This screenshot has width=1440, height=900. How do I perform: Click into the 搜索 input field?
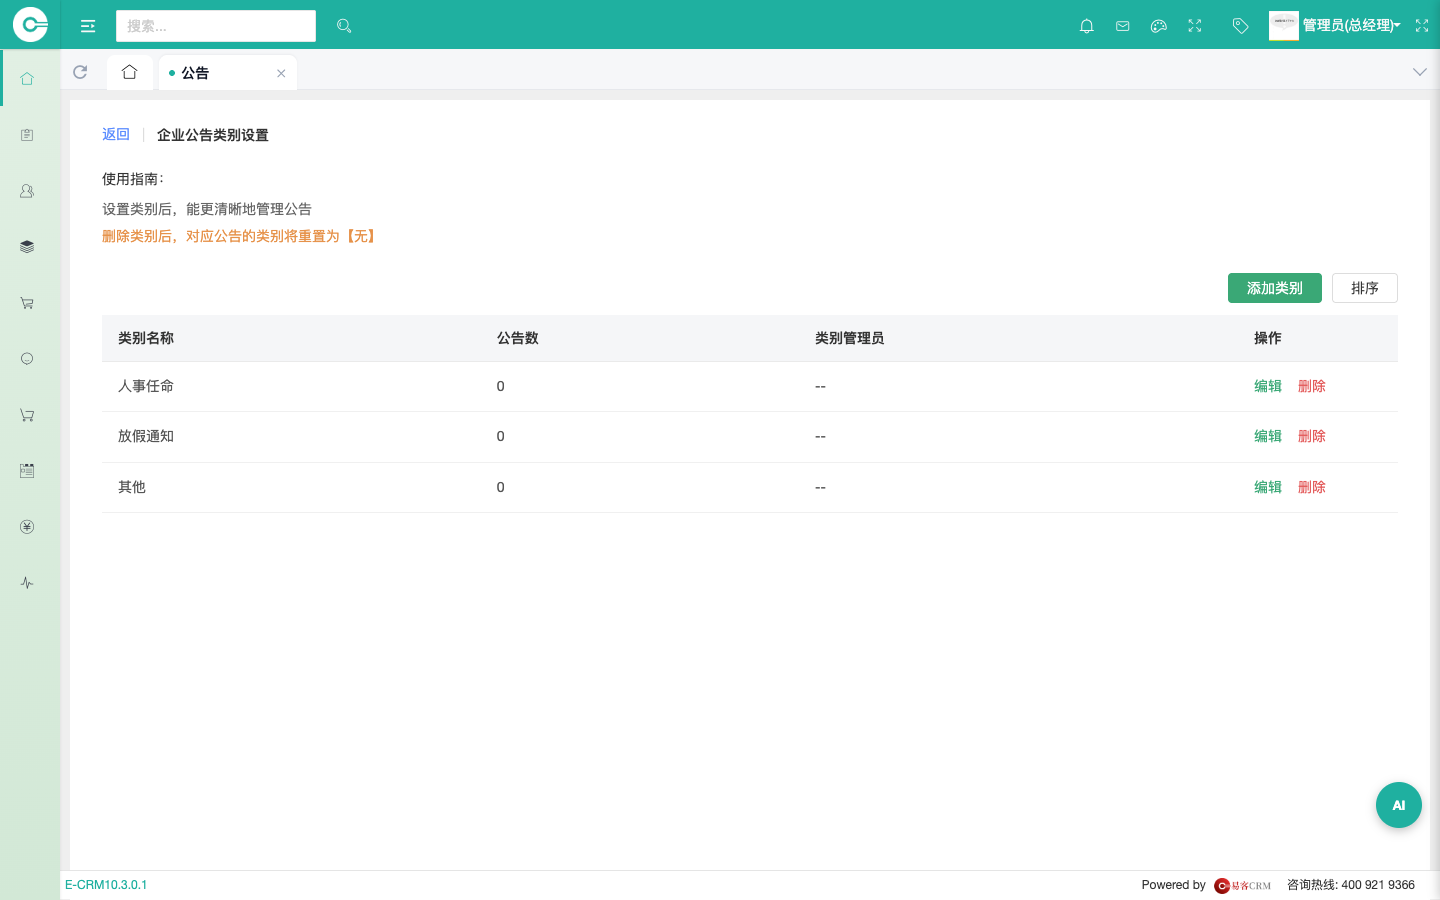[216, 26]
